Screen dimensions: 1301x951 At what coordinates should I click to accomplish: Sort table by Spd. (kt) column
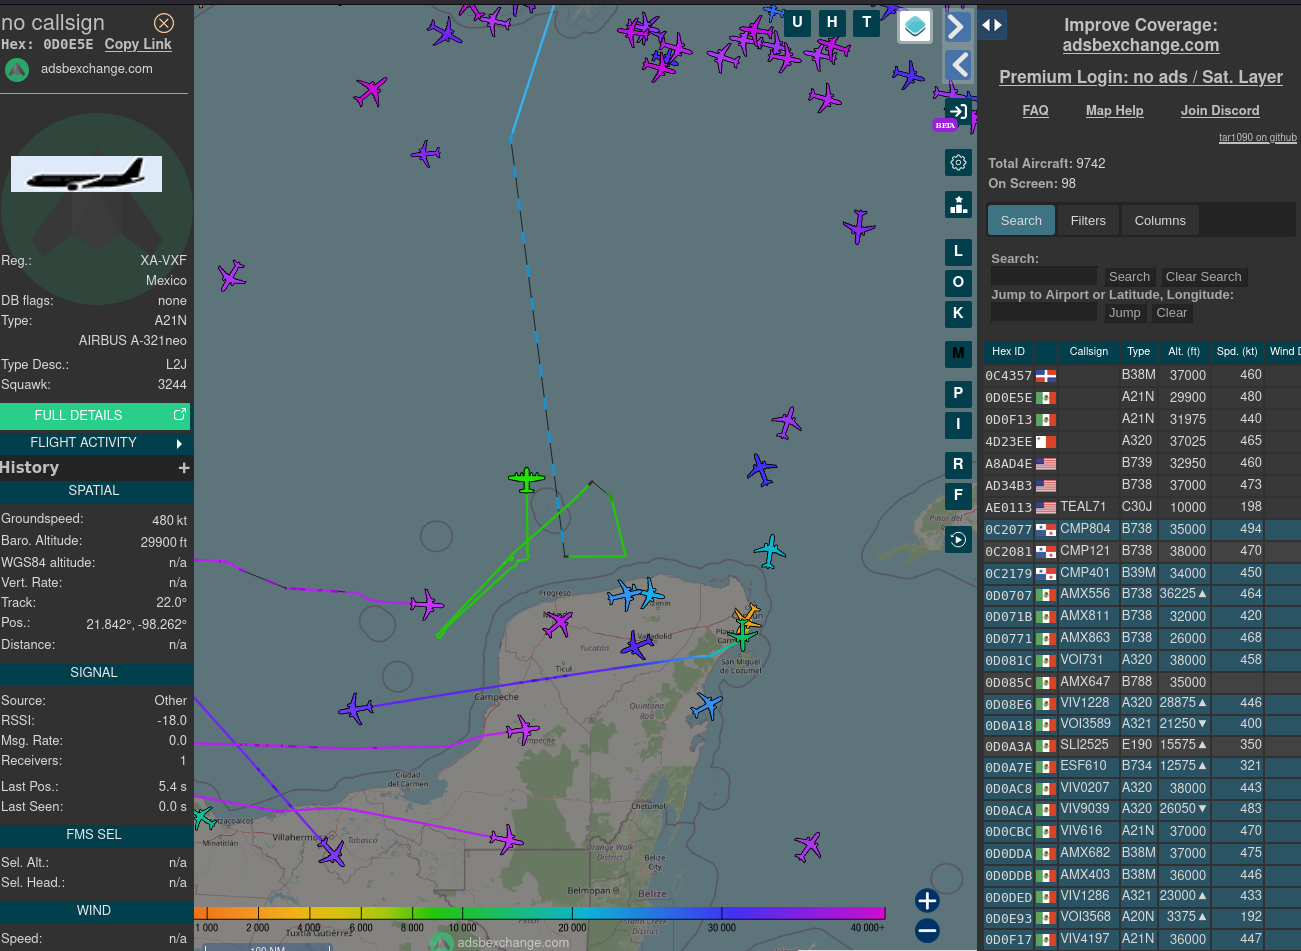click(1237, 352)
